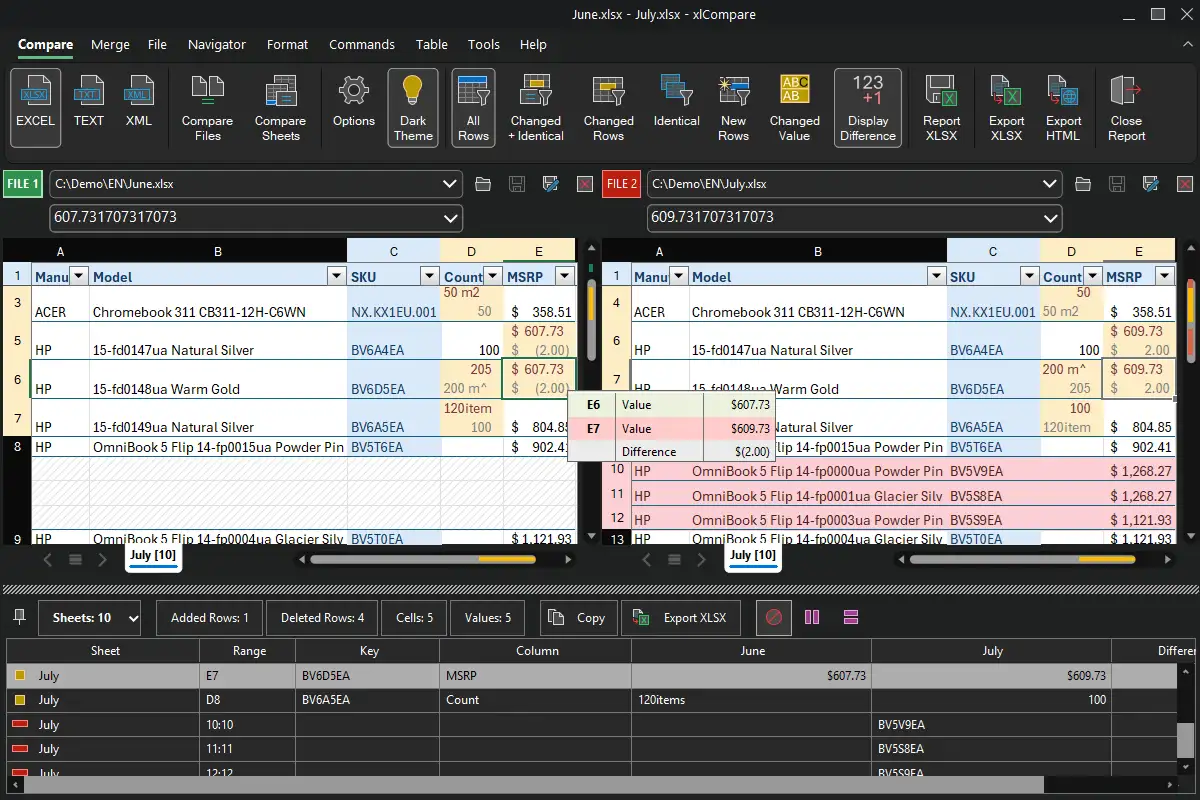Screen dimensions: 1200x800
Task: Expand the FILE 1 path dropdown
Action: click(x=449, y=184)
